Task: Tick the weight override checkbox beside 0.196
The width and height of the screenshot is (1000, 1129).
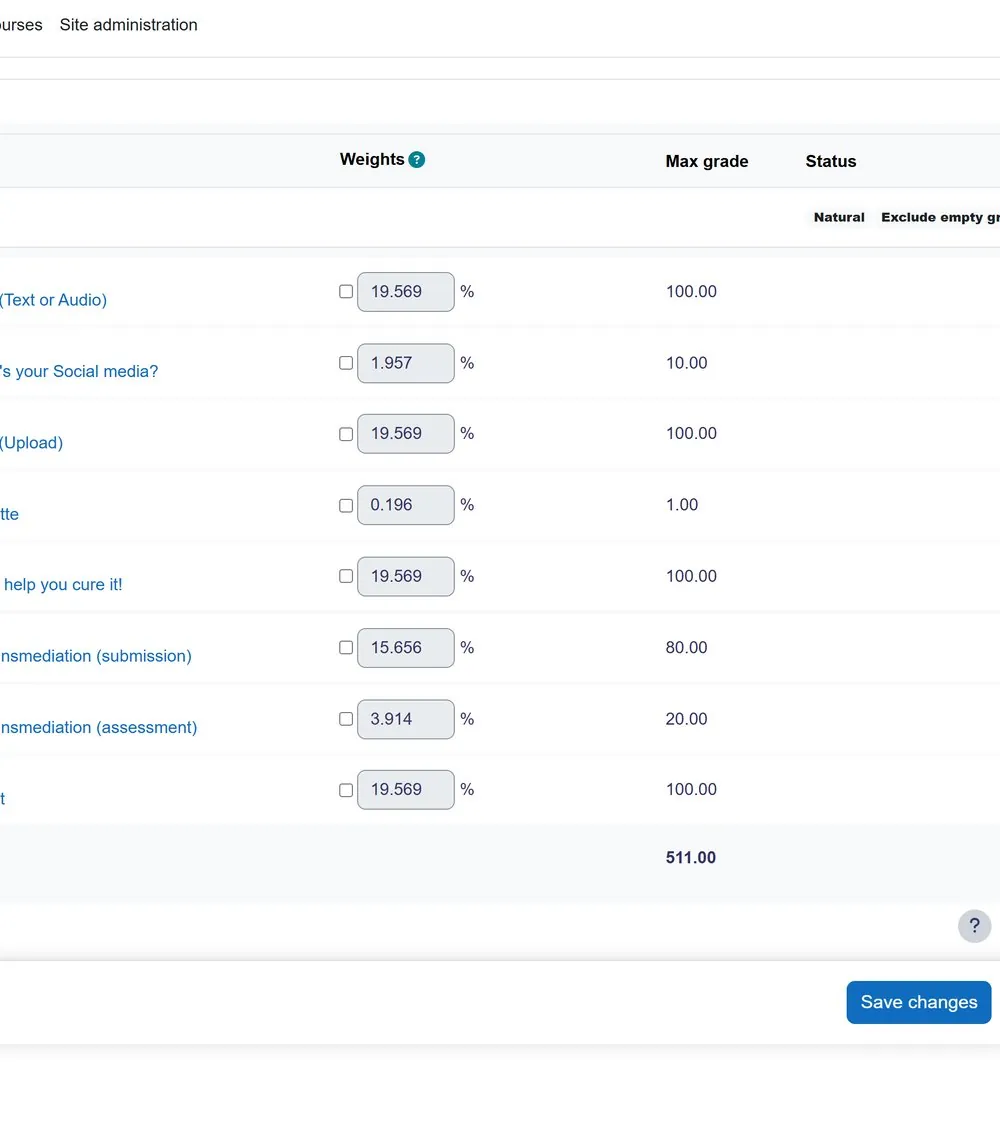Action: tap(346, 505)
